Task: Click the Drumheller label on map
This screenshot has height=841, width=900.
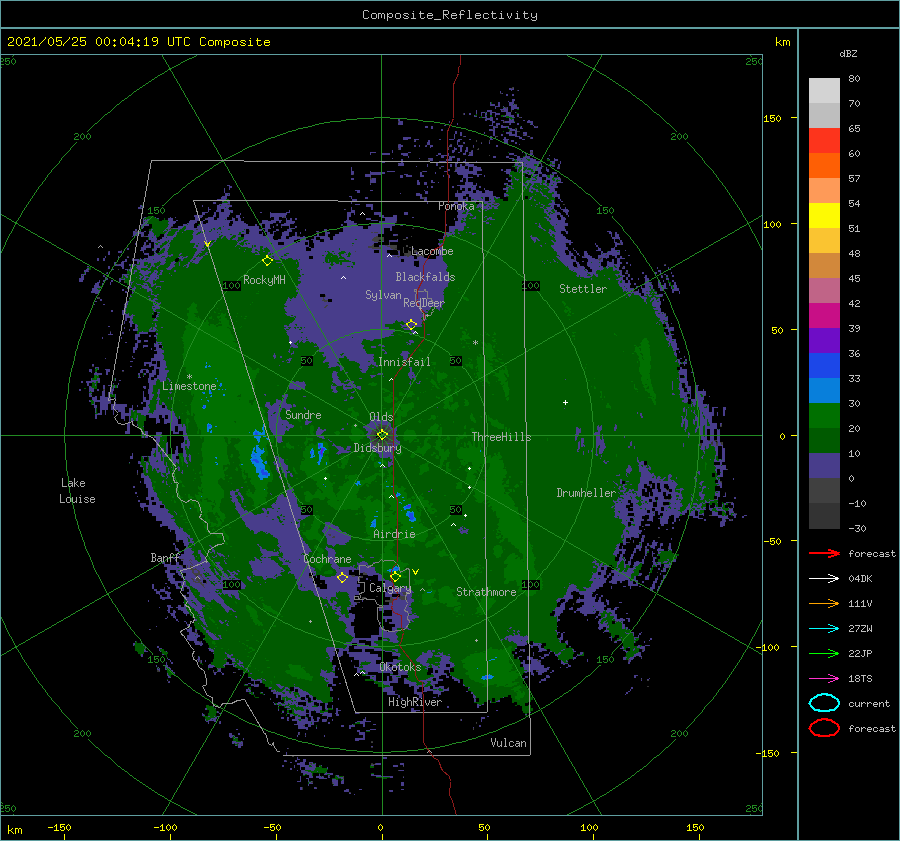Action: 585,493
